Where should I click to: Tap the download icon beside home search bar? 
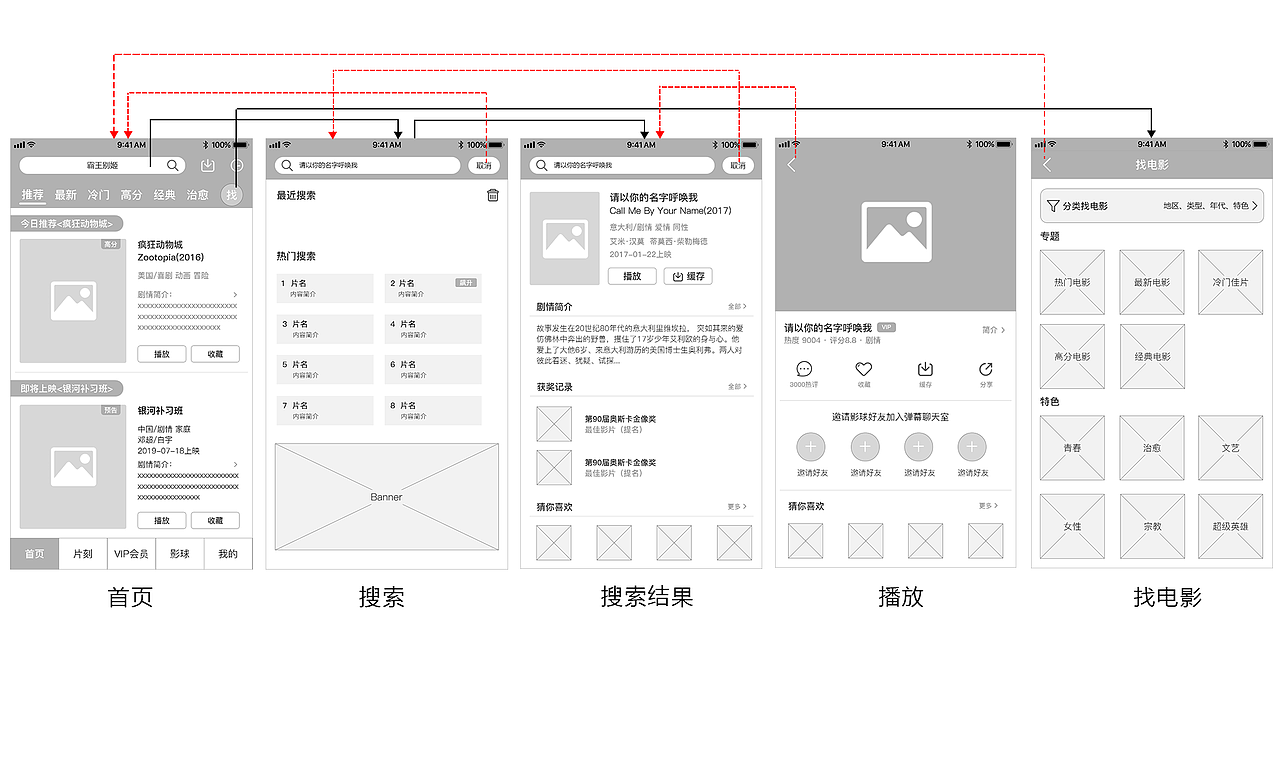[x=209, y=164]
